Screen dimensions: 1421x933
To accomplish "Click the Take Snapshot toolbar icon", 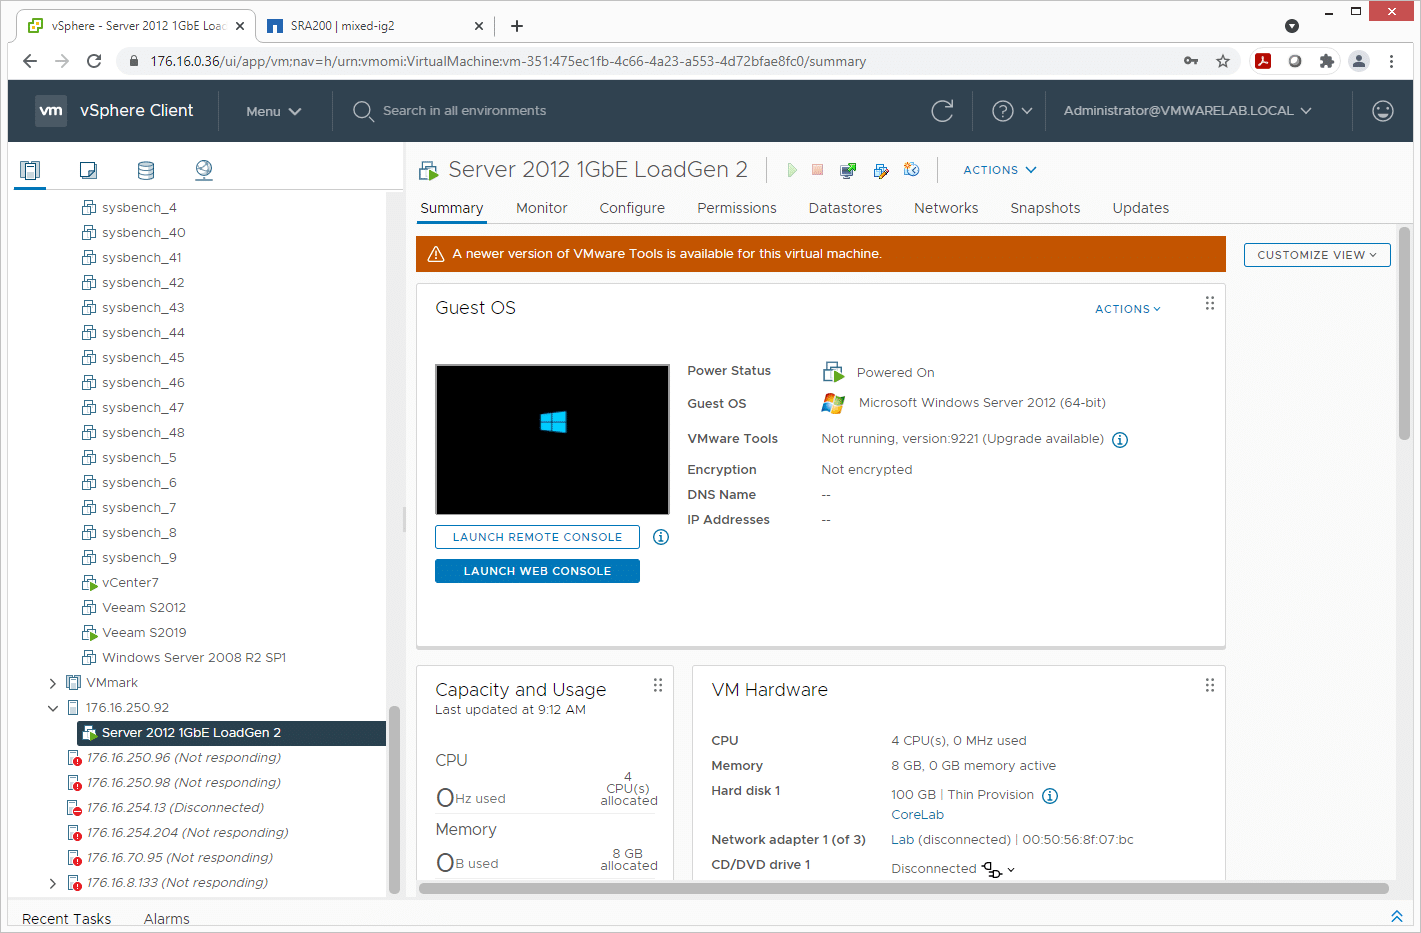I will point(911,170).
